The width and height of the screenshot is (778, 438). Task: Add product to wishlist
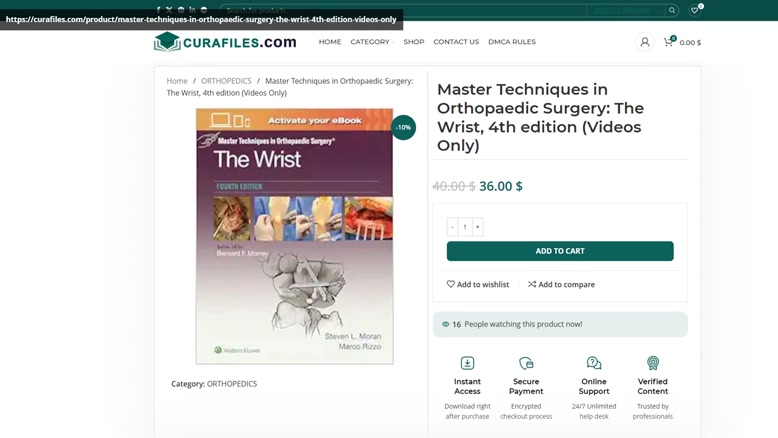[x=478, y=284]
